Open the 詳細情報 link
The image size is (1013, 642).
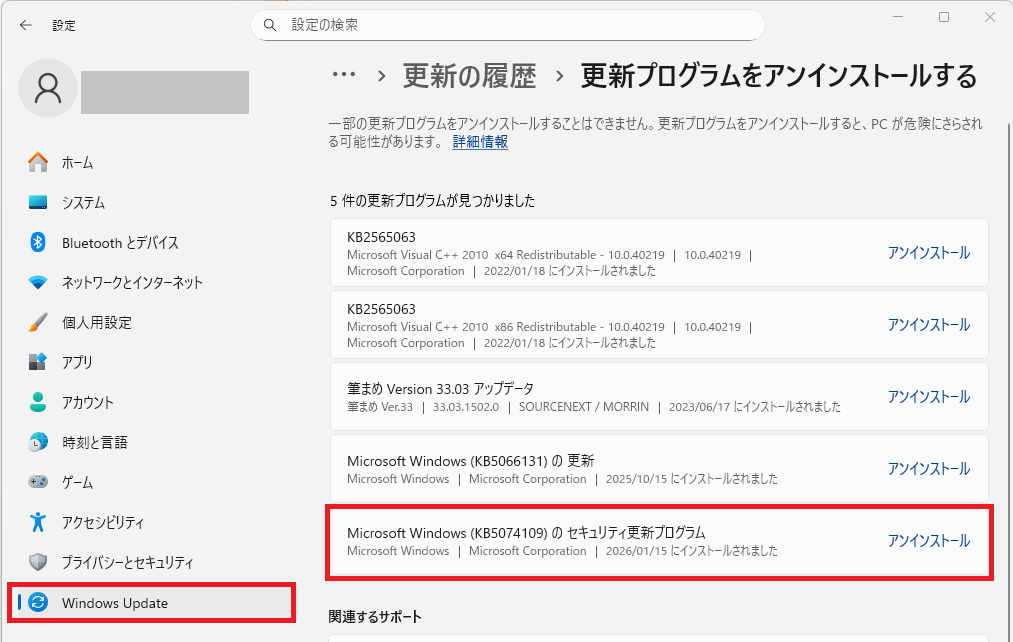point(480,141)
